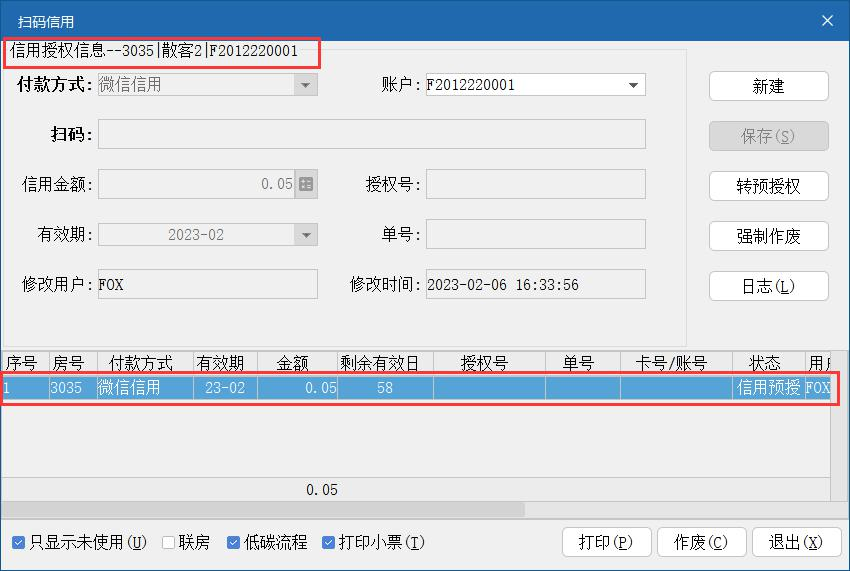Image resolution: width=850 pixels, height=571 pixels.
Task: Open the 日志(L) log button
Action: [x=769, y=286]
